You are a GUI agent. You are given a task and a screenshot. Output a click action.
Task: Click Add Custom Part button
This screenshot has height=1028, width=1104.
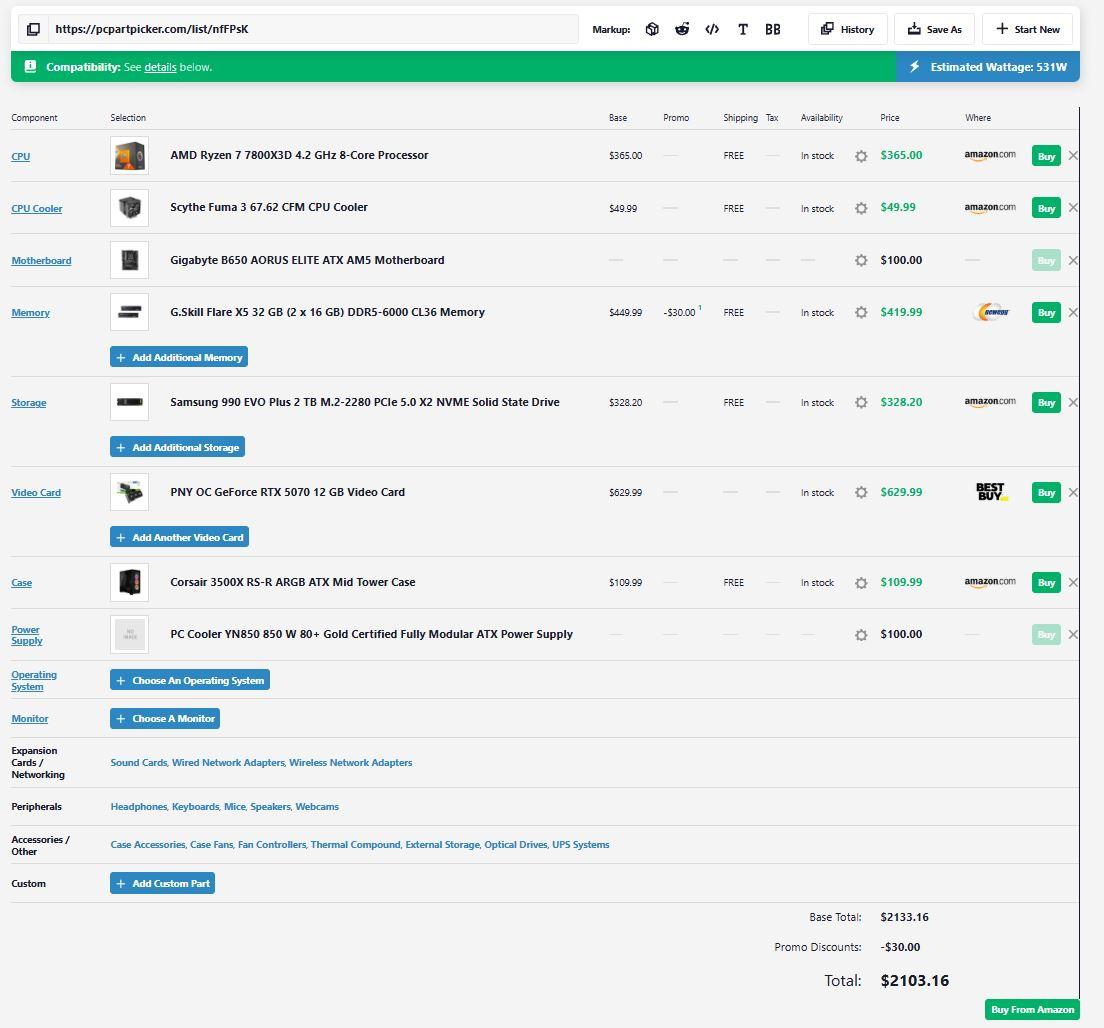point(163,884)
